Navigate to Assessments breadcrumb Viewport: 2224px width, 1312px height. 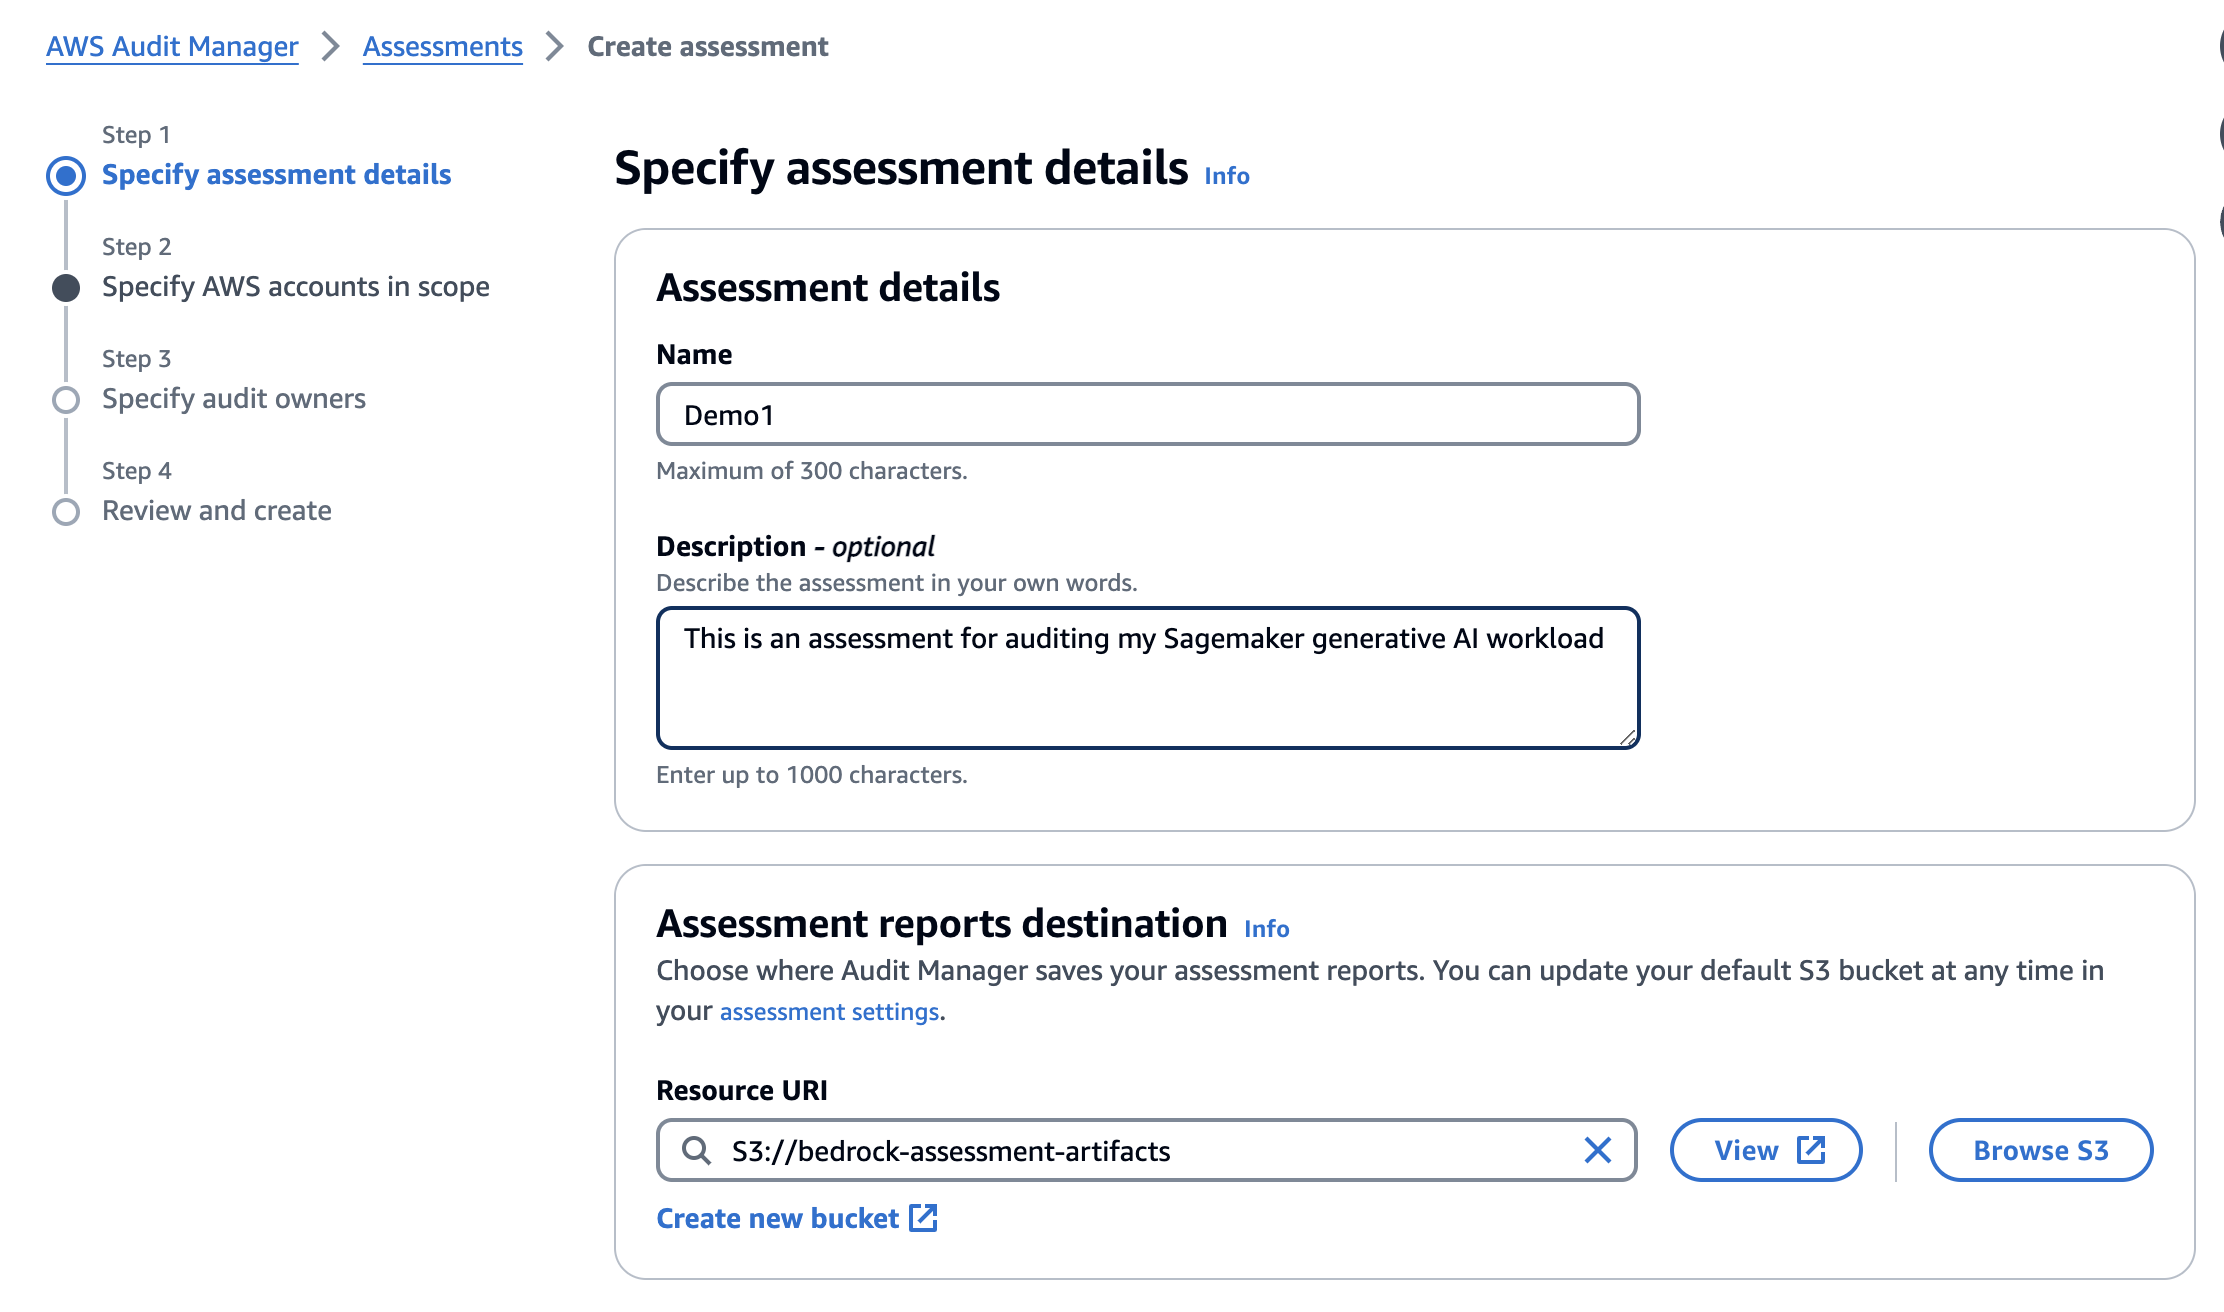[442, 46]
